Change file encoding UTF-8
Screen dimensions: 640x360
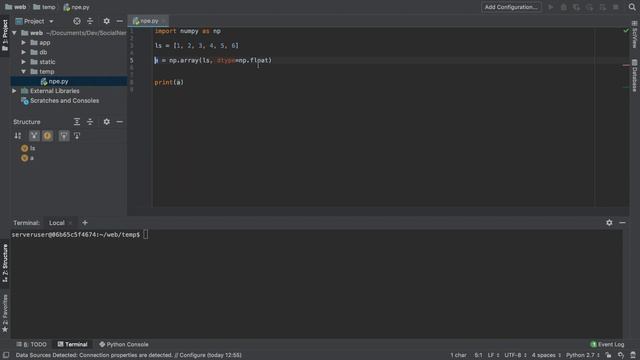(515, 355)
